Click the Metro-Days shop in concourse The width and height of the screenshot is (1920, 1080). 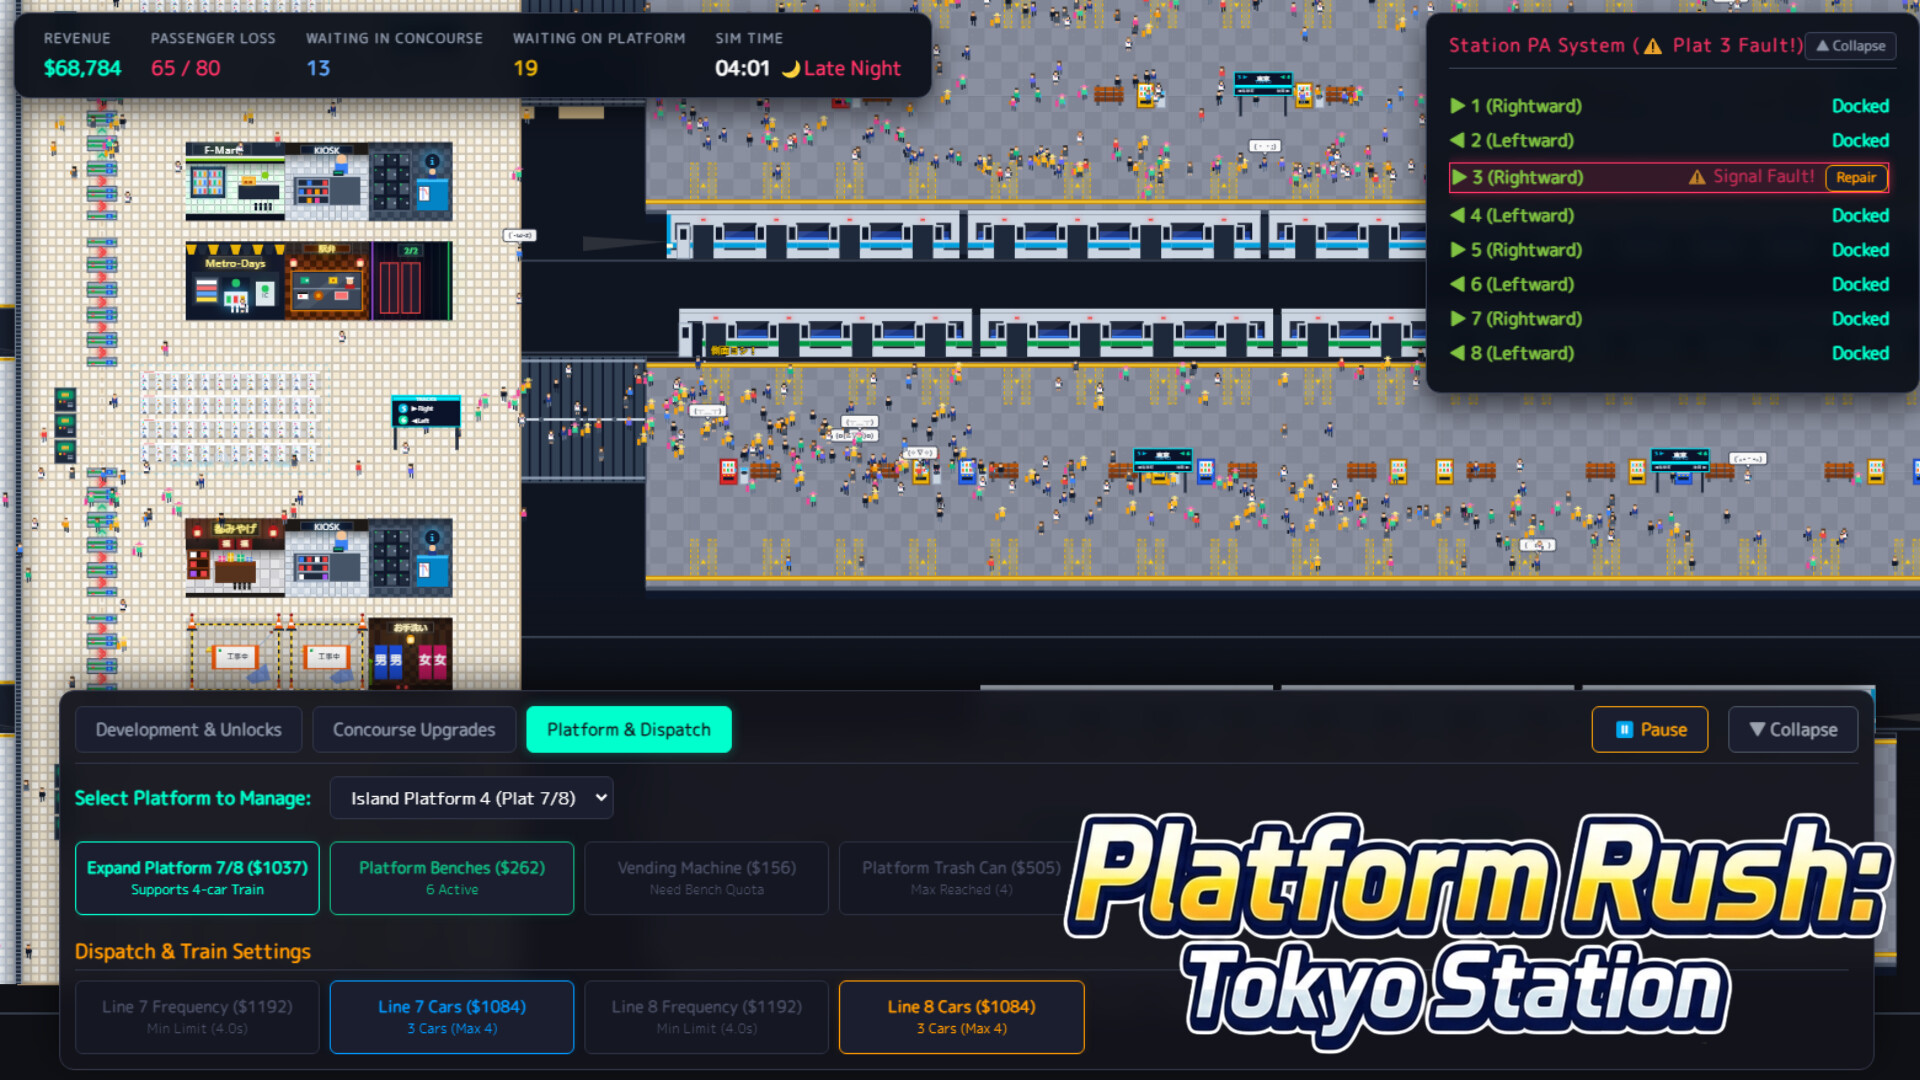pos(235,281)
